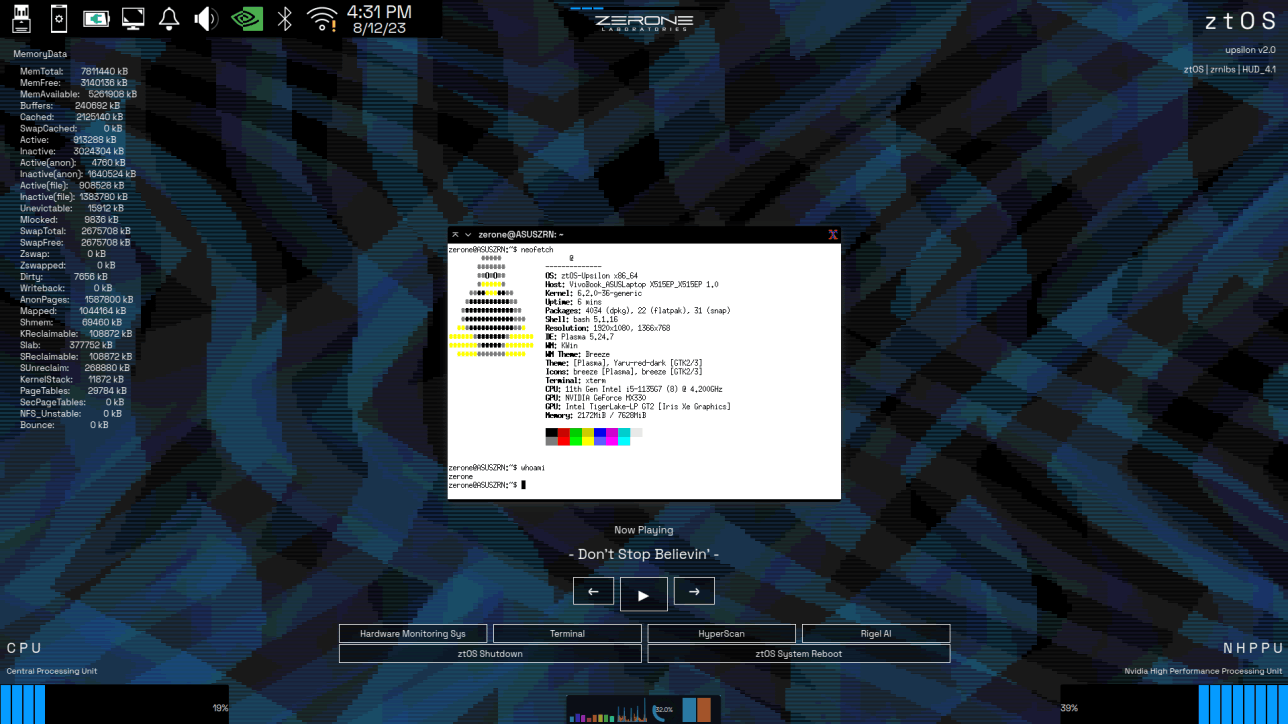Skip to next track with right arrow

click(x=694, y=591)
